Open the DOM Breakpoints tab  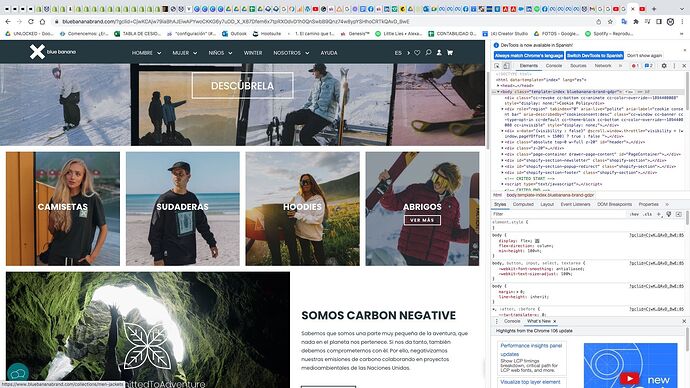[x=614, y=205]
